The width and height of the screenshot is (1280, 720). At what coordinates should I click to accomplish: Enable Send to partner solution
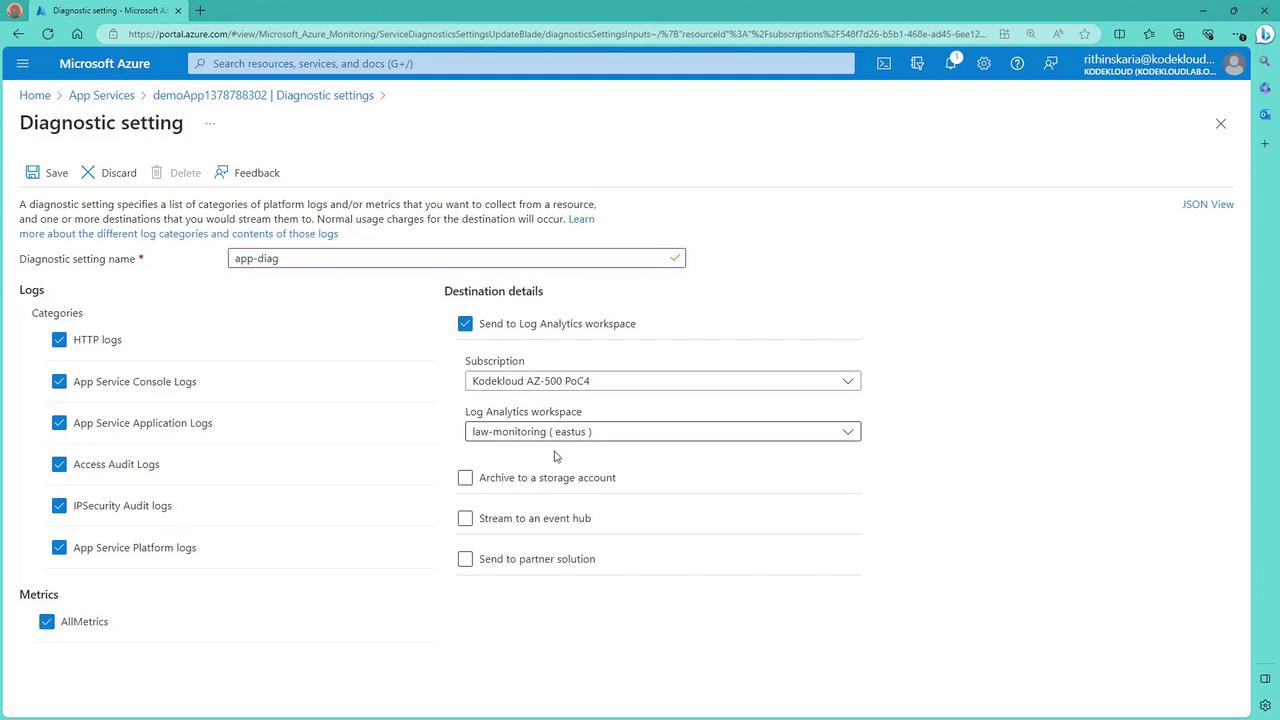coord(465,559)
